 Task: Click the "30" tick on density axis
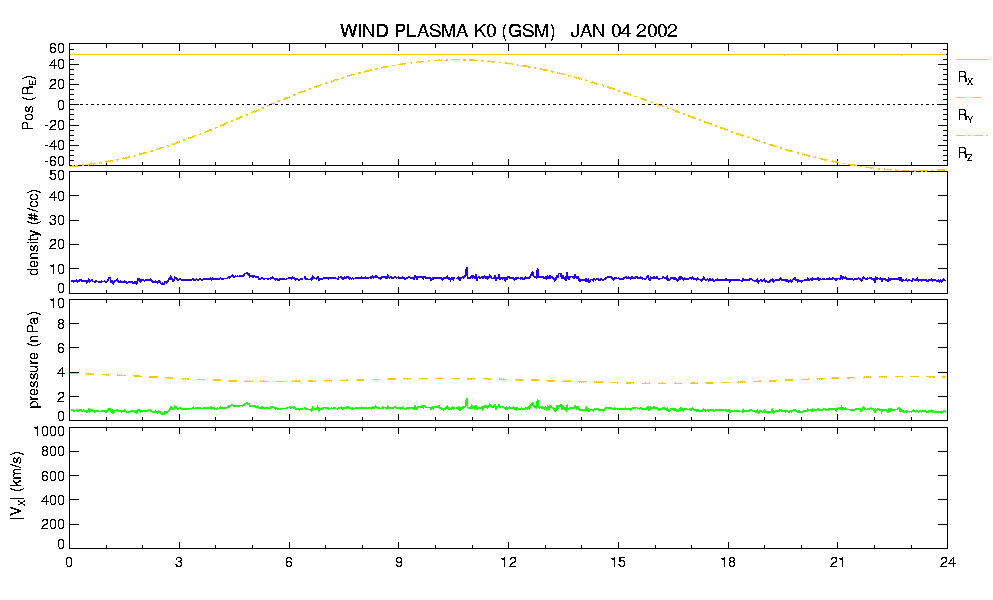point(57,220)
